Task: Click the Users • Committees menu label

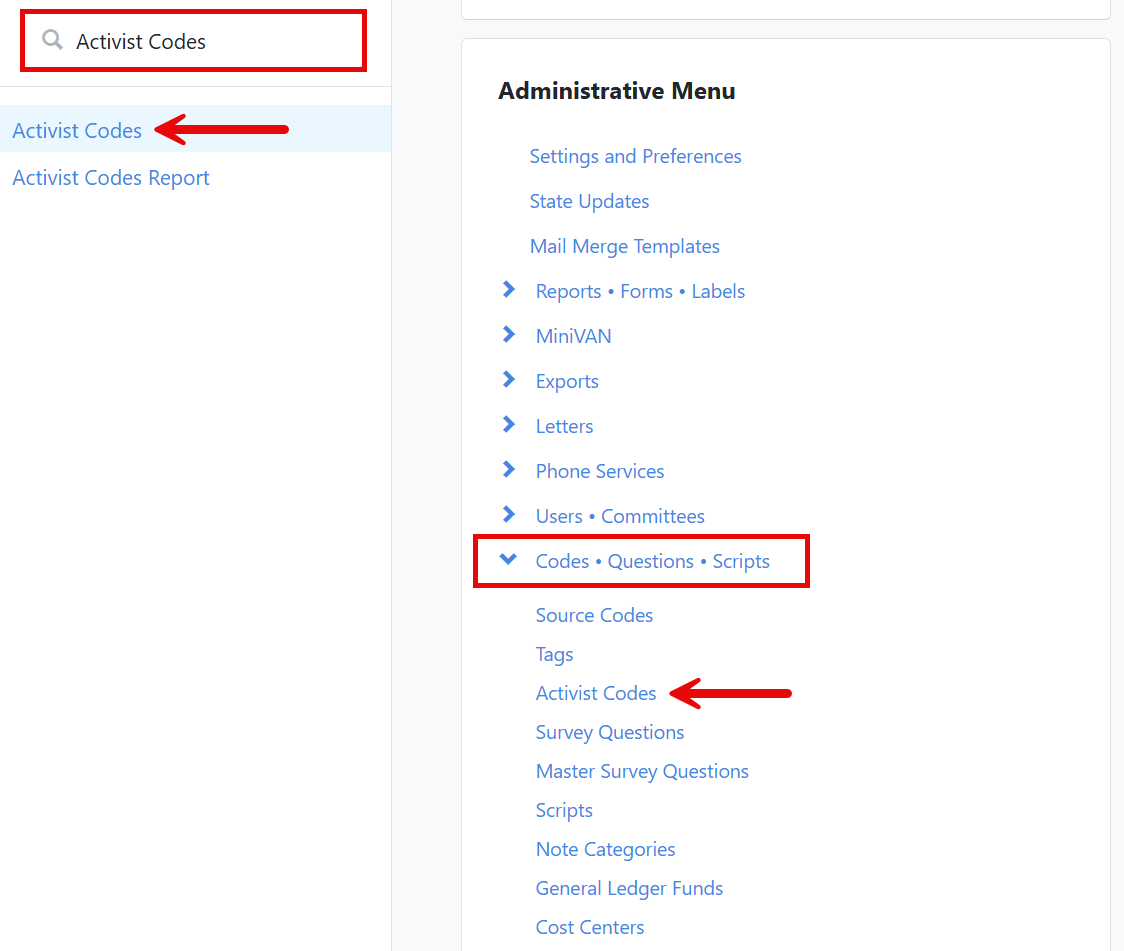Action: pyautogui.click(x=620, y=517)
